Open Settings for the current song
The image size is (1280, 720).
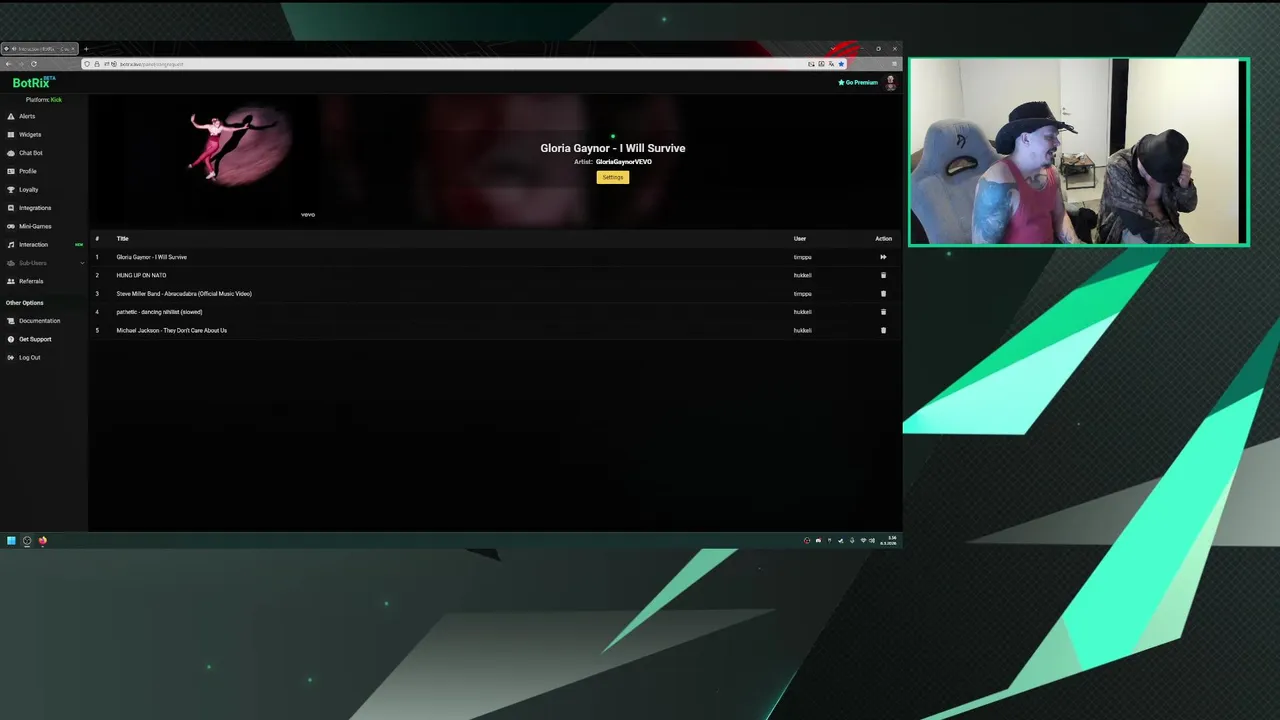click(613, 177)
